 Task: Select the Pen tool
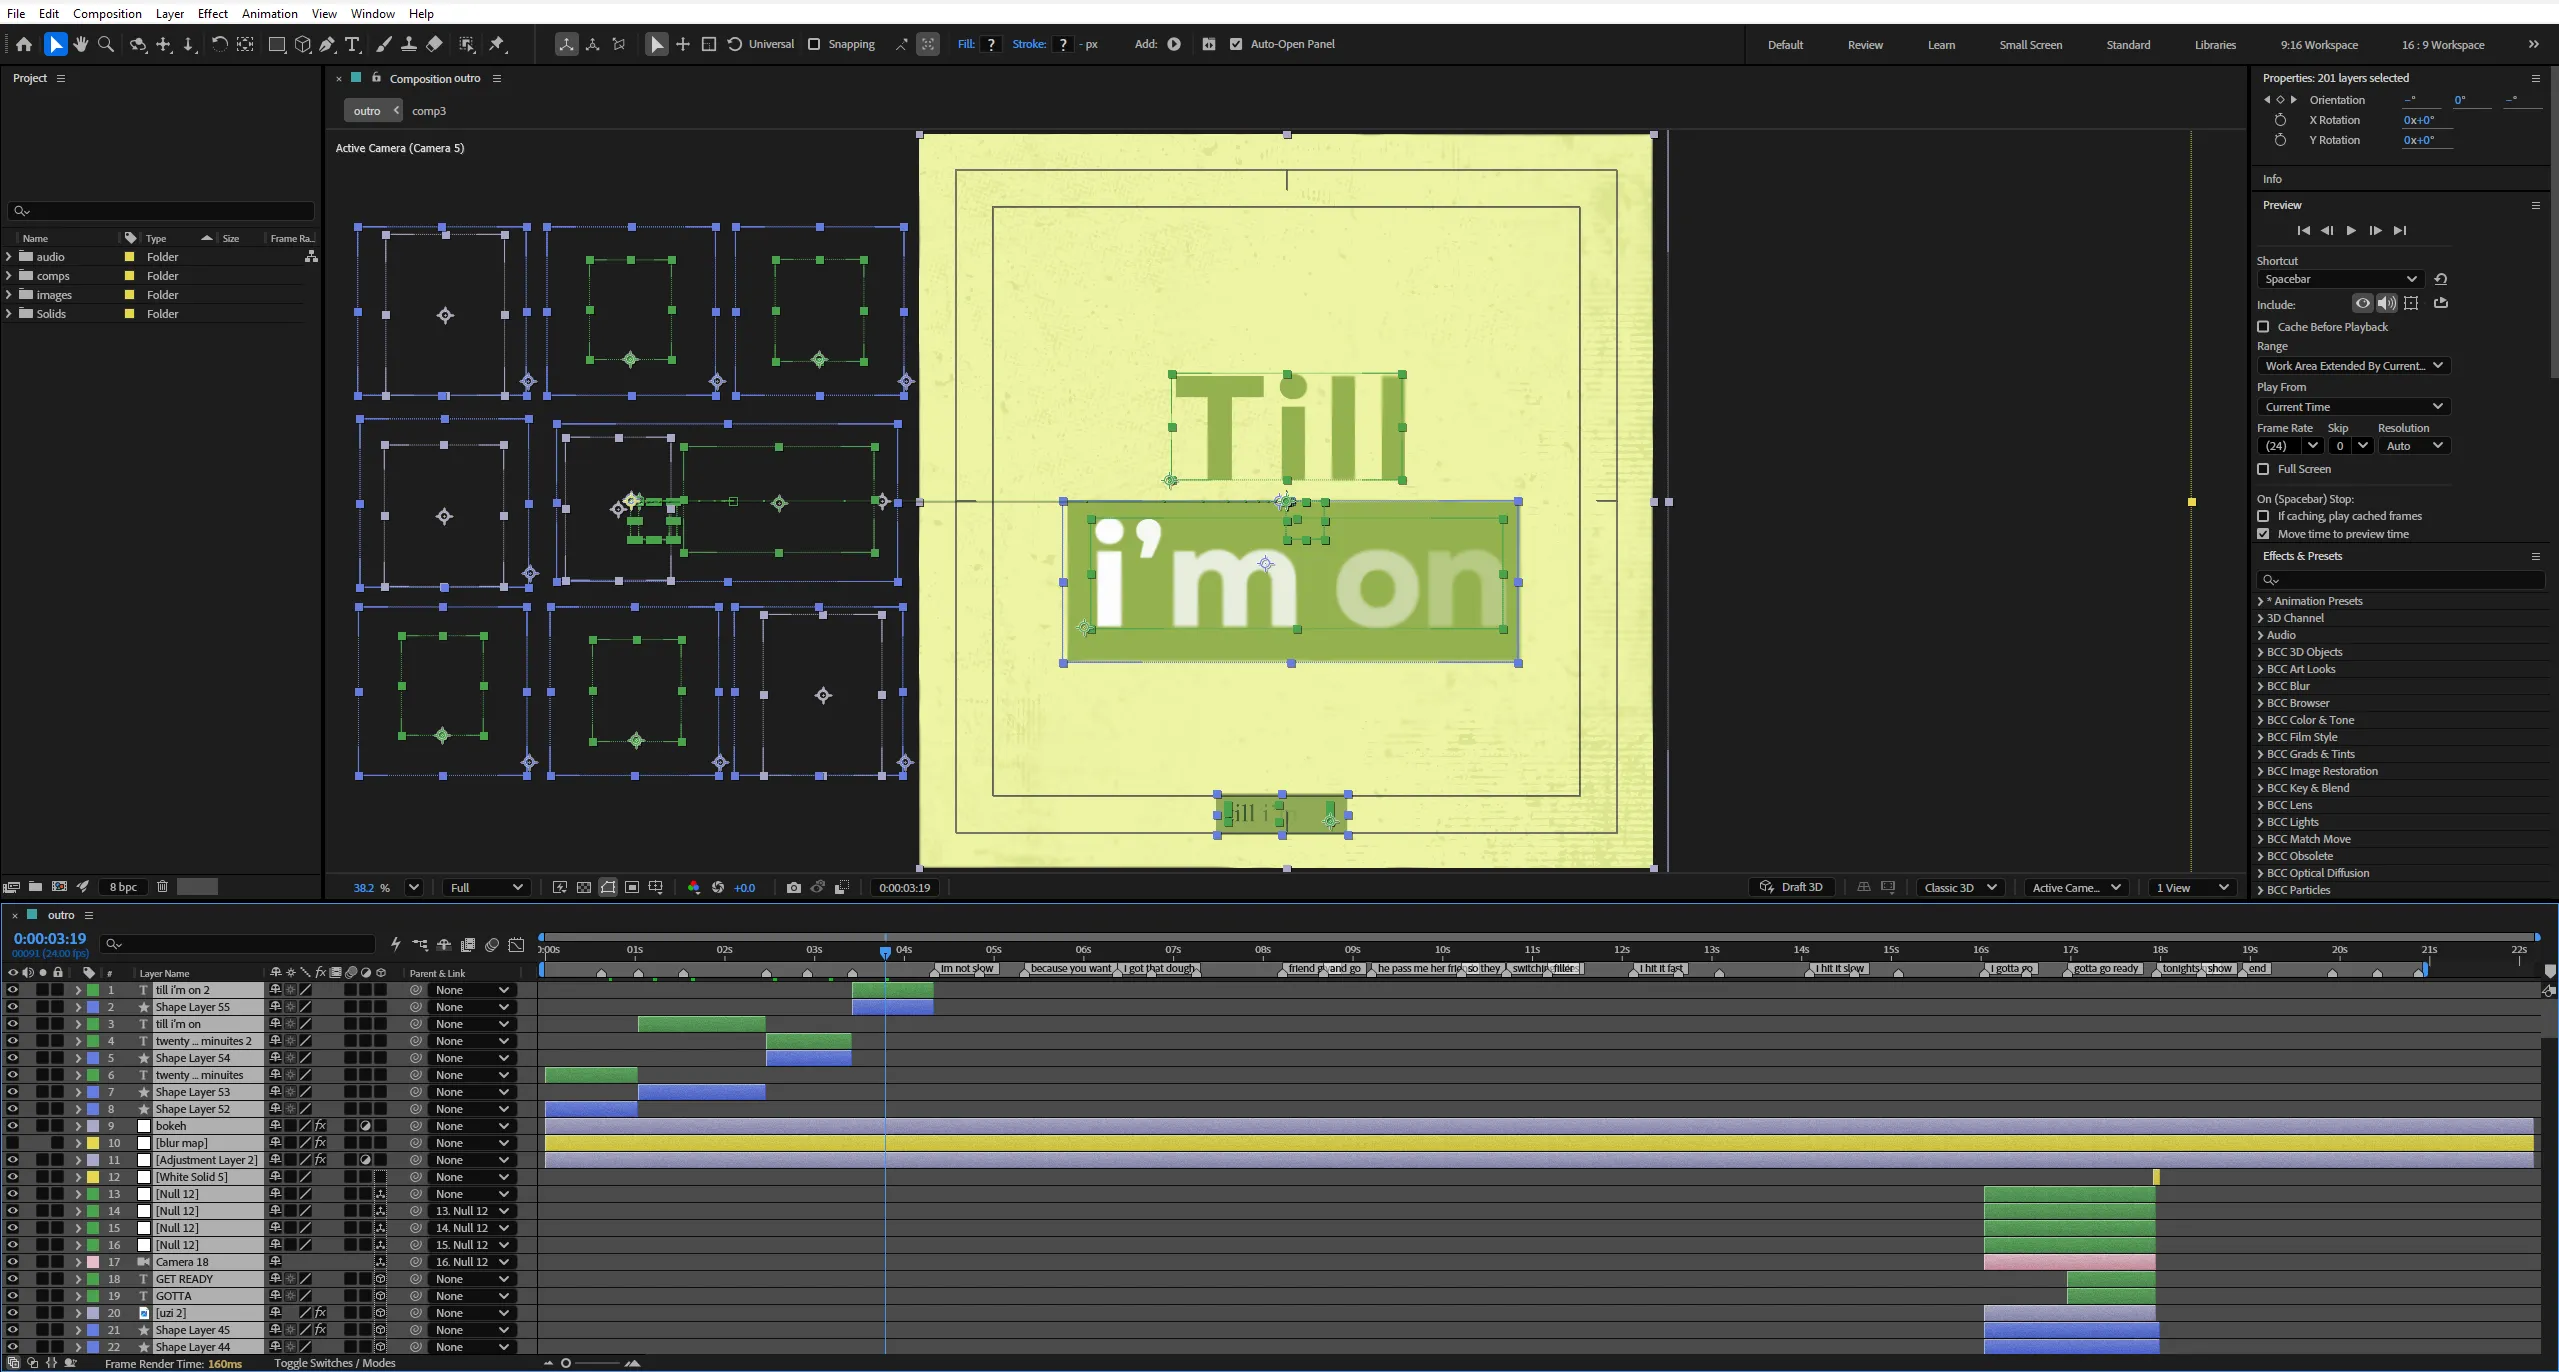click(328, 44)
